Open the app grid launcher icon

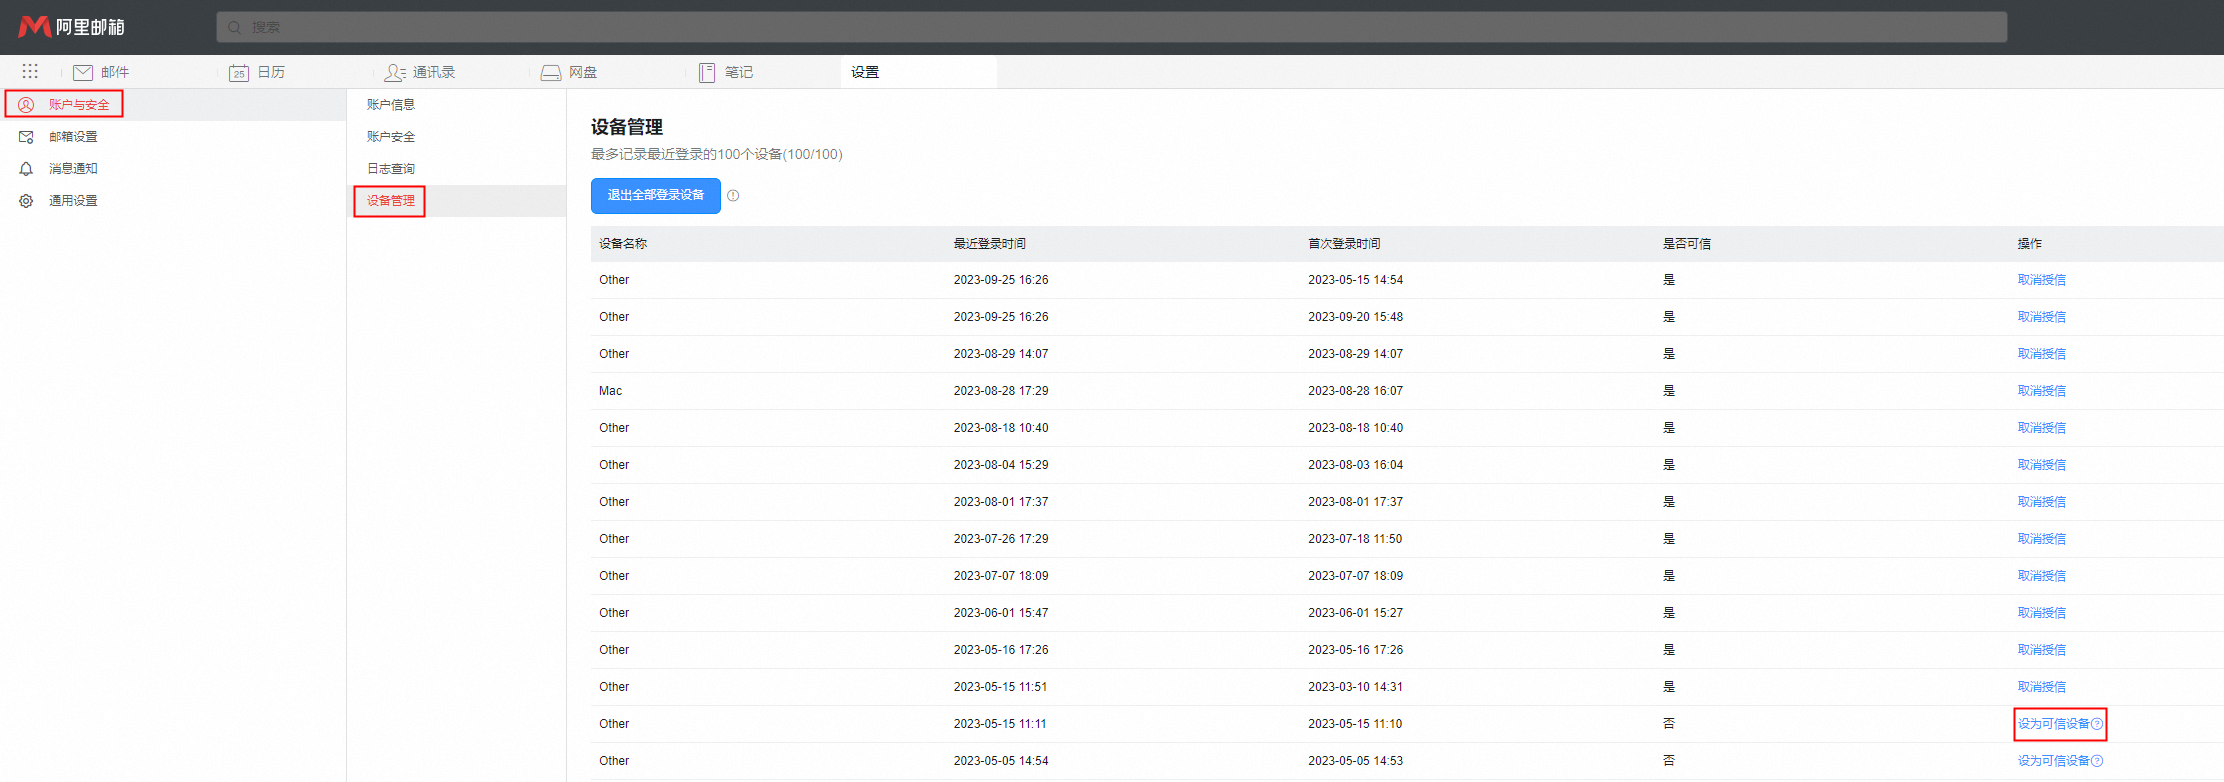[x=30, y=72]
